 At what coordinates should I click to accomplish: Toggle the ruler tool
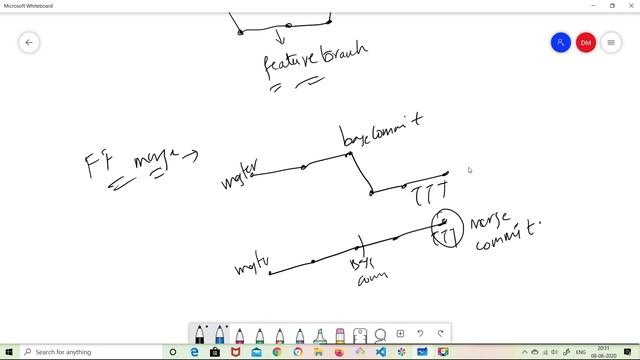pyautogui.click(x=360, y=336)
